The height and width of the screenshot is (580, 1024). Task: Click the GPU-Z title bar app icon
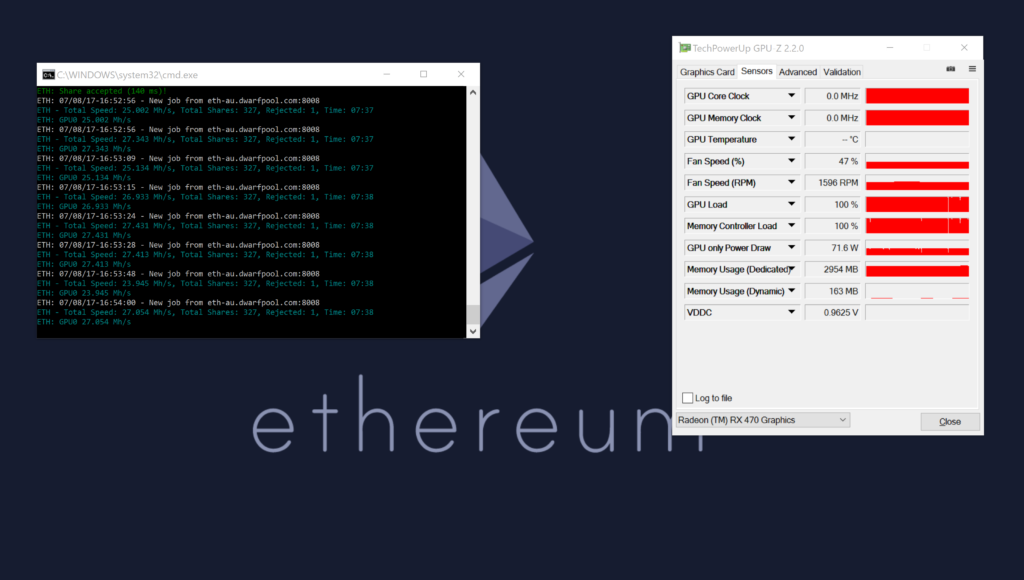[x=684, y=48]
